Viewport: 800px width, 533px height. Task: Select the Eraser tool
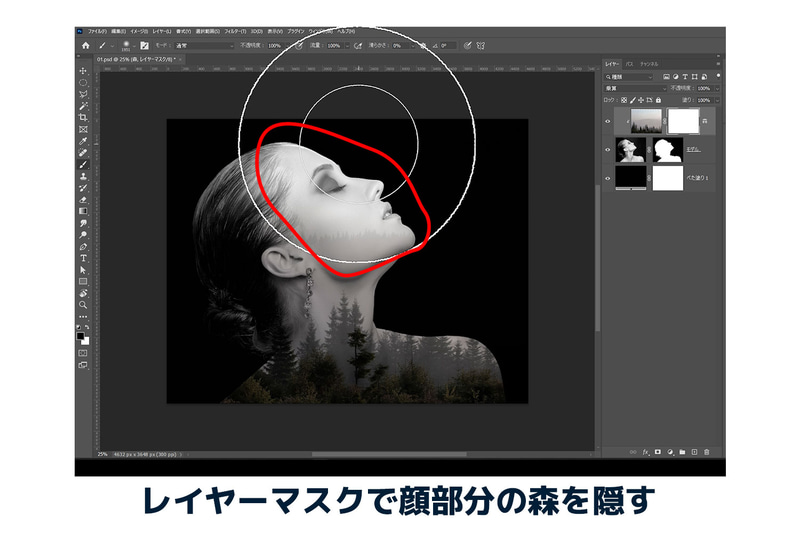pyautogui.click(x=83, y=200)
